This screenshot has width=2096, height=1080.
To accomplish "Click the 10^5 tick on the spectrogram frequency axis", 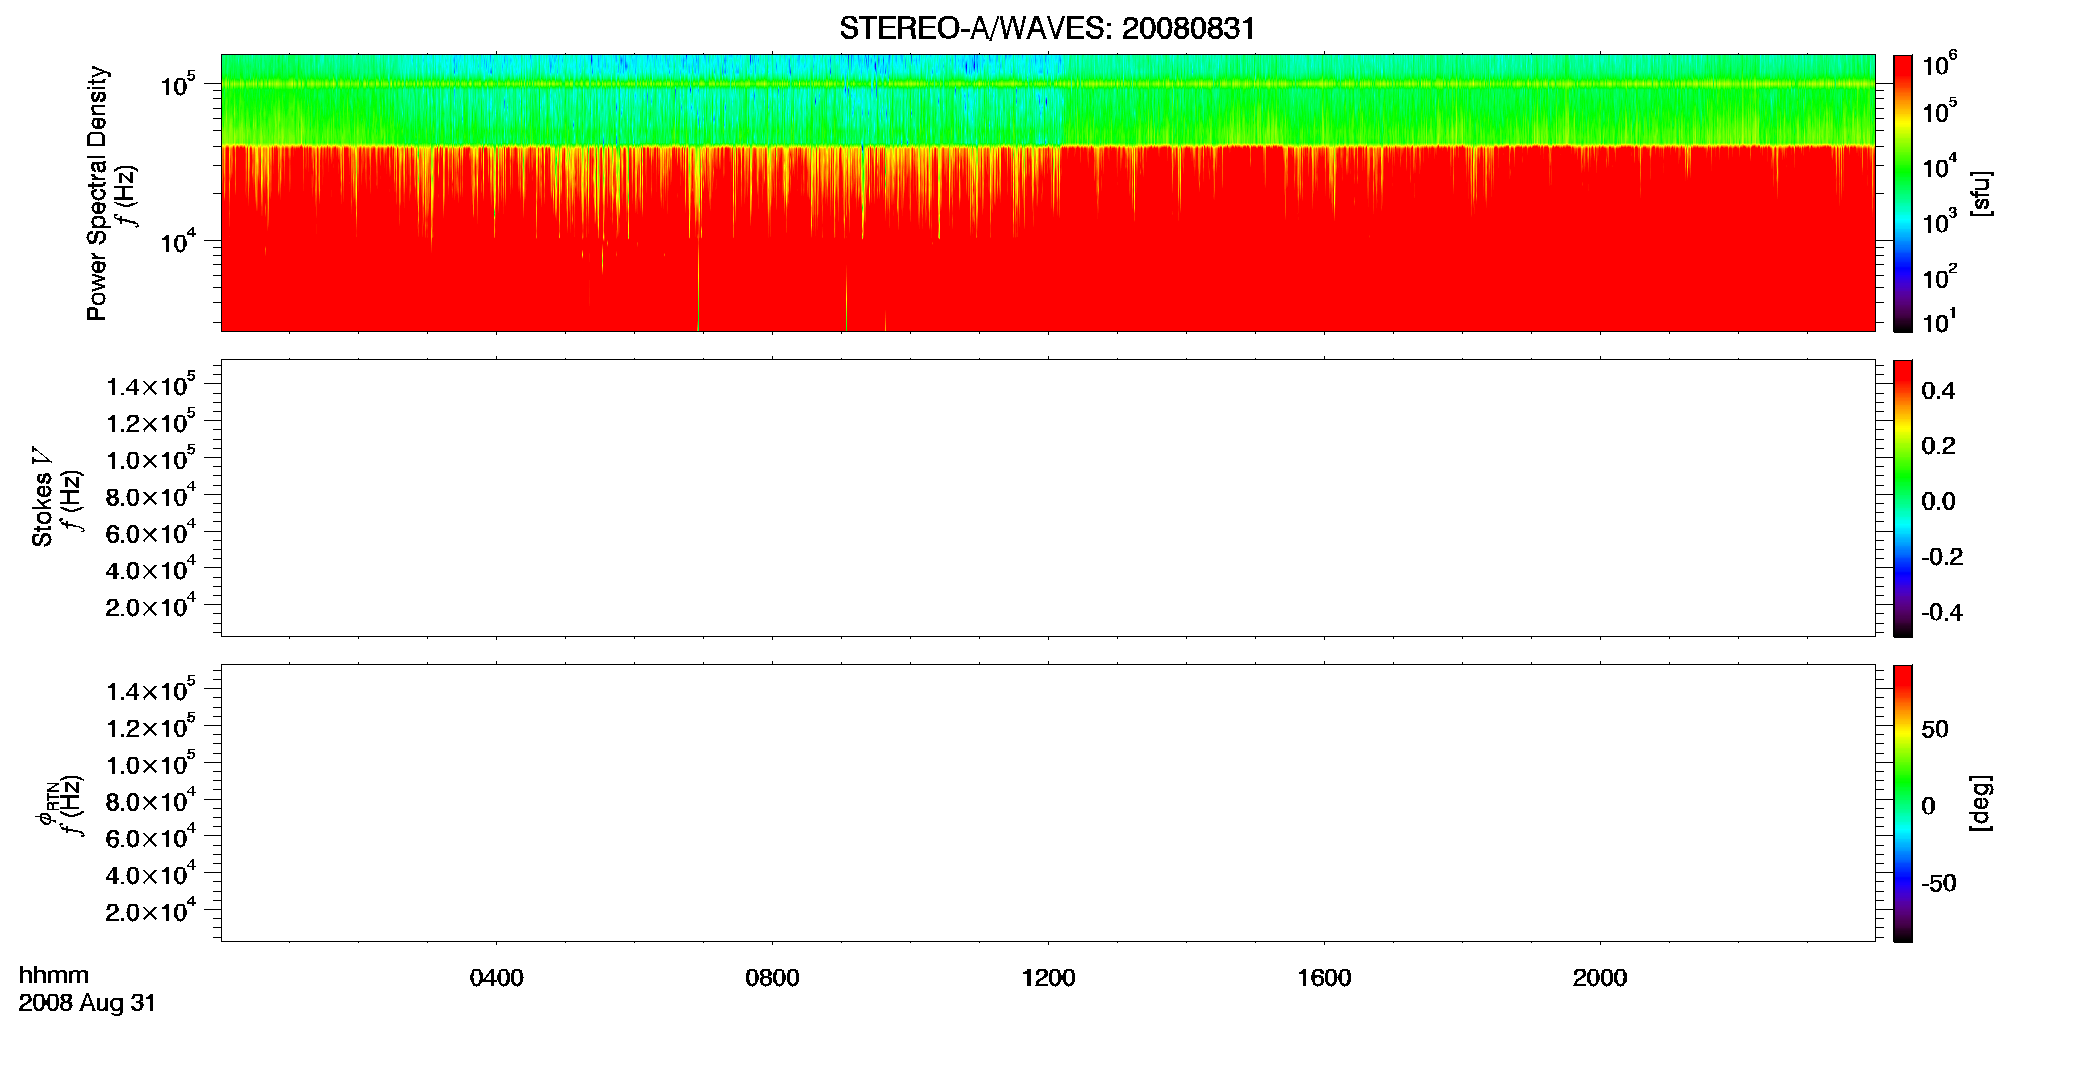I will click(x=177, y=84).
